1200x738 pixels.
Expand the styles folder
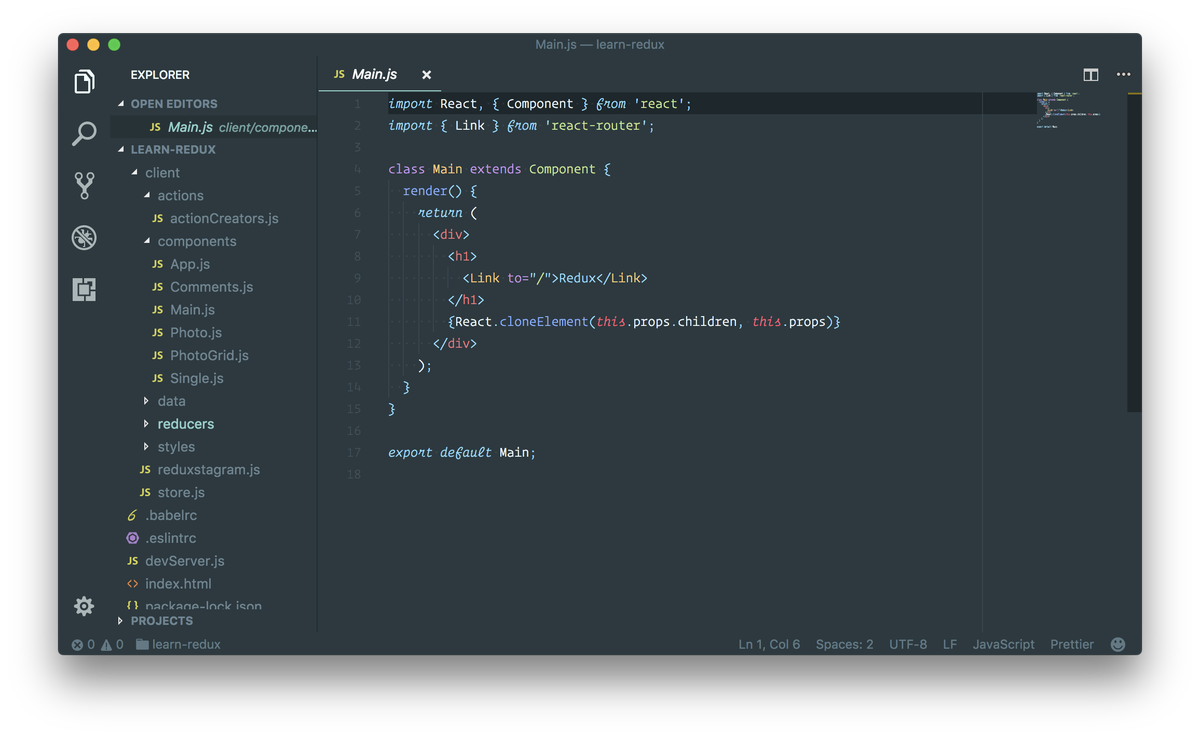147,447
